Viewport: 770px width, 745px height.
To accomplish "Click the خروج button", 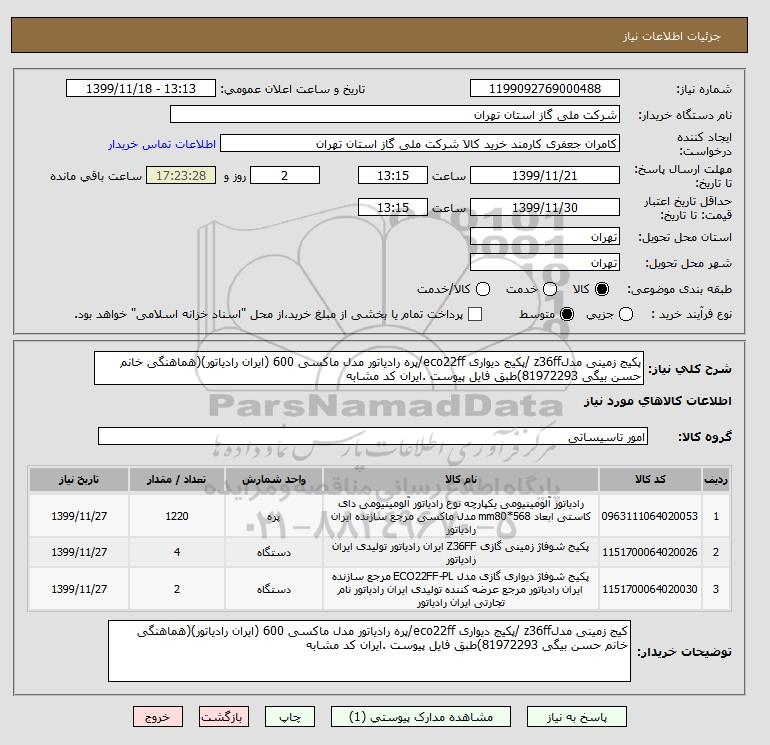I will 158,717.
